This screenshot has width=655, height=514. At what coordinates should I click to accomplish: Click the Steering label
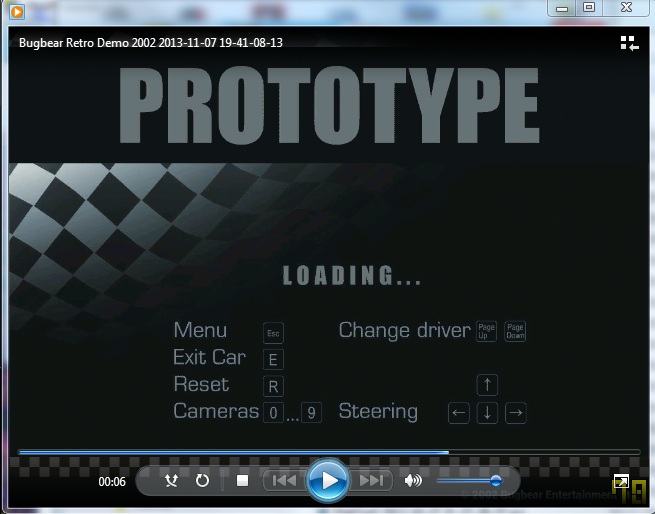(378, 412)
